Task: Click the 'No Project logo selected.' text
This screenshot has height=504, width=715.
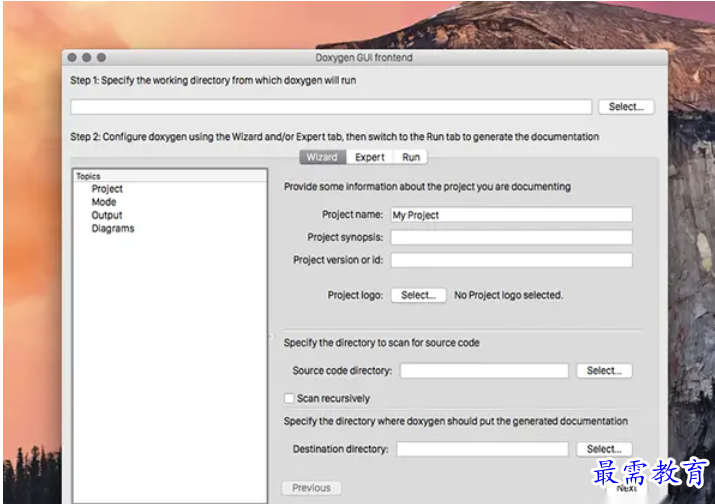Action: click(508, 295)
